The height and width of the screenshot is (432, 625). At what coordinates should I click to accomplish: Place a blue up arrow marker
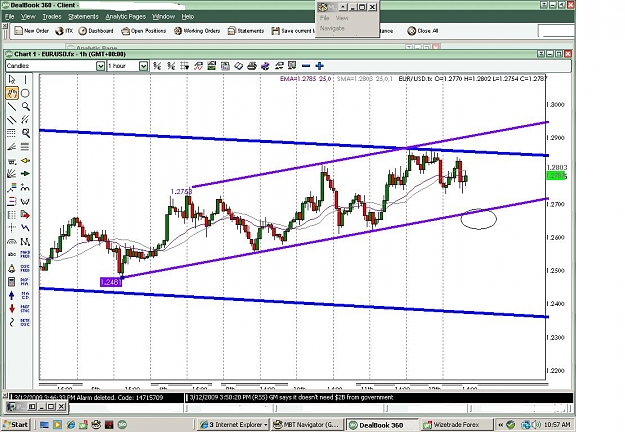(12, 295)
